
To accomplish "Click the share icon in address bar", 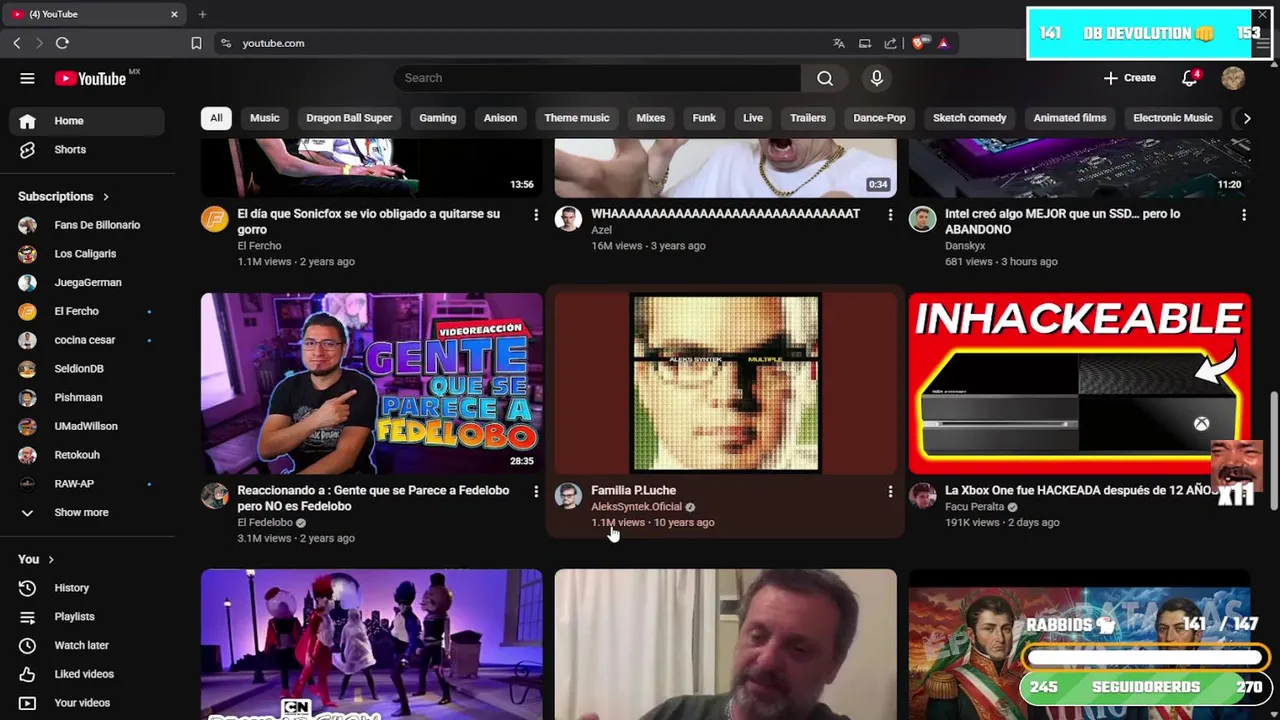I will point(890,43).
